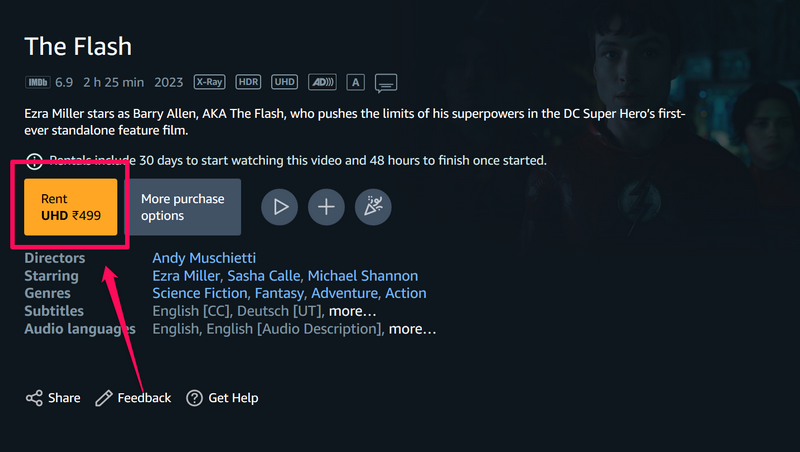Browse the Adventure genre link
The width and height of the screenshot is (800, 452).
coord(344,294)
